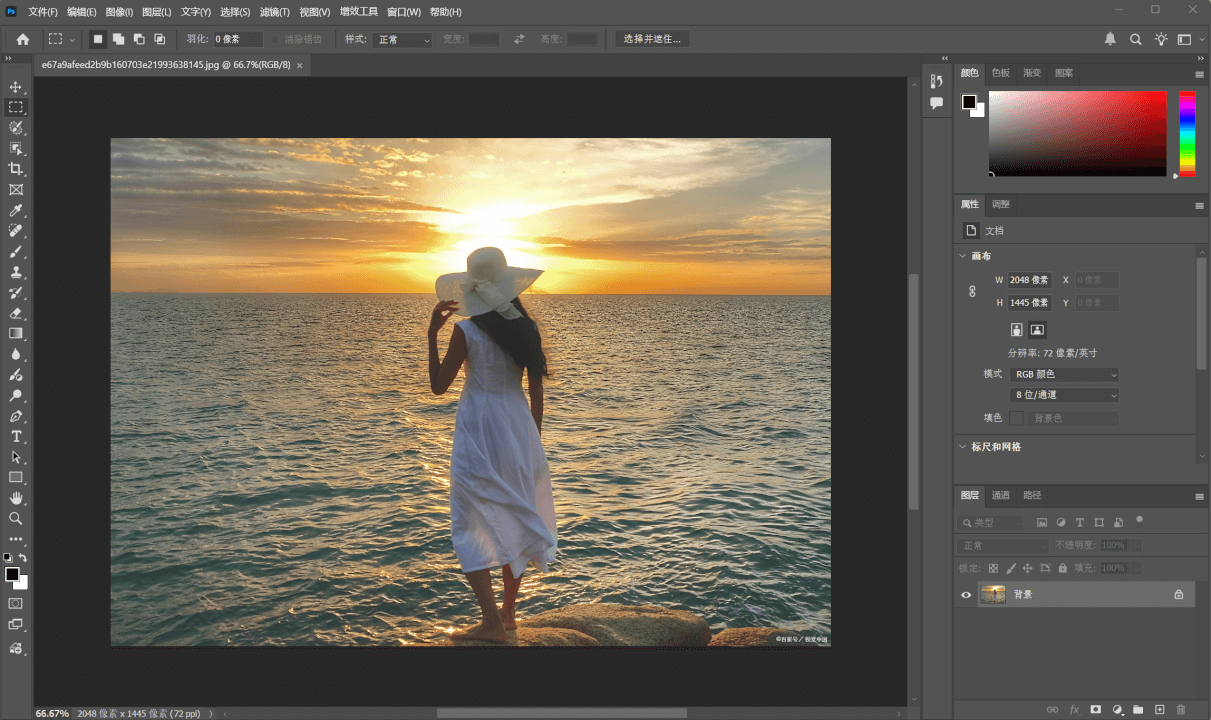Select the Pen tool

point(16,415)
